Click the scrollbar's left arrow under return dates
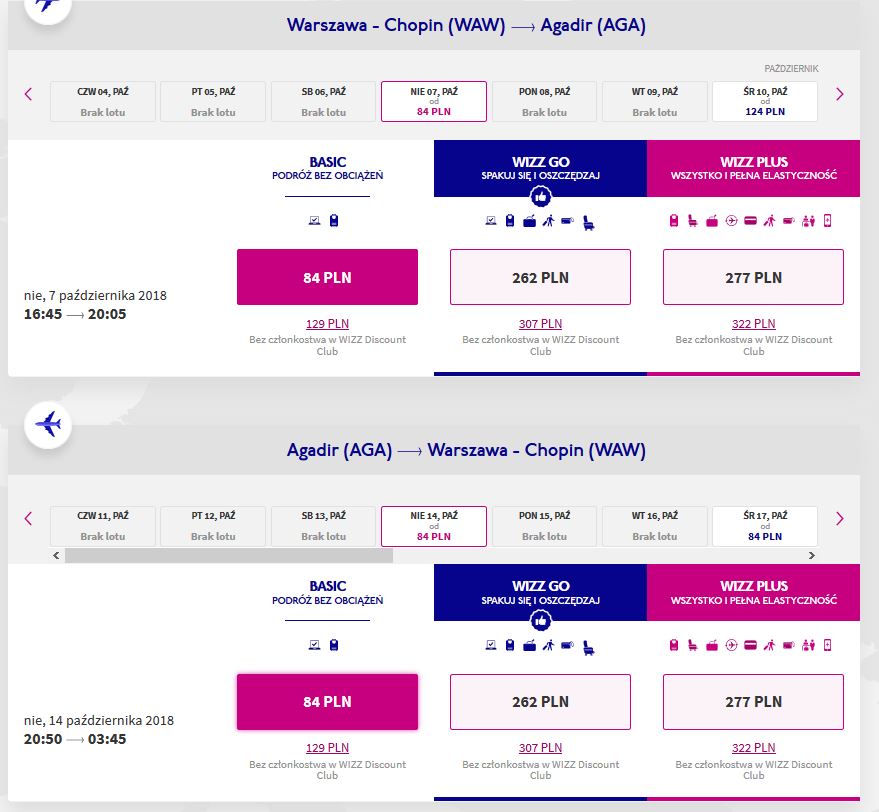This screenshot has width=879, height=812. pyautogui.click(x=56, y=555)
